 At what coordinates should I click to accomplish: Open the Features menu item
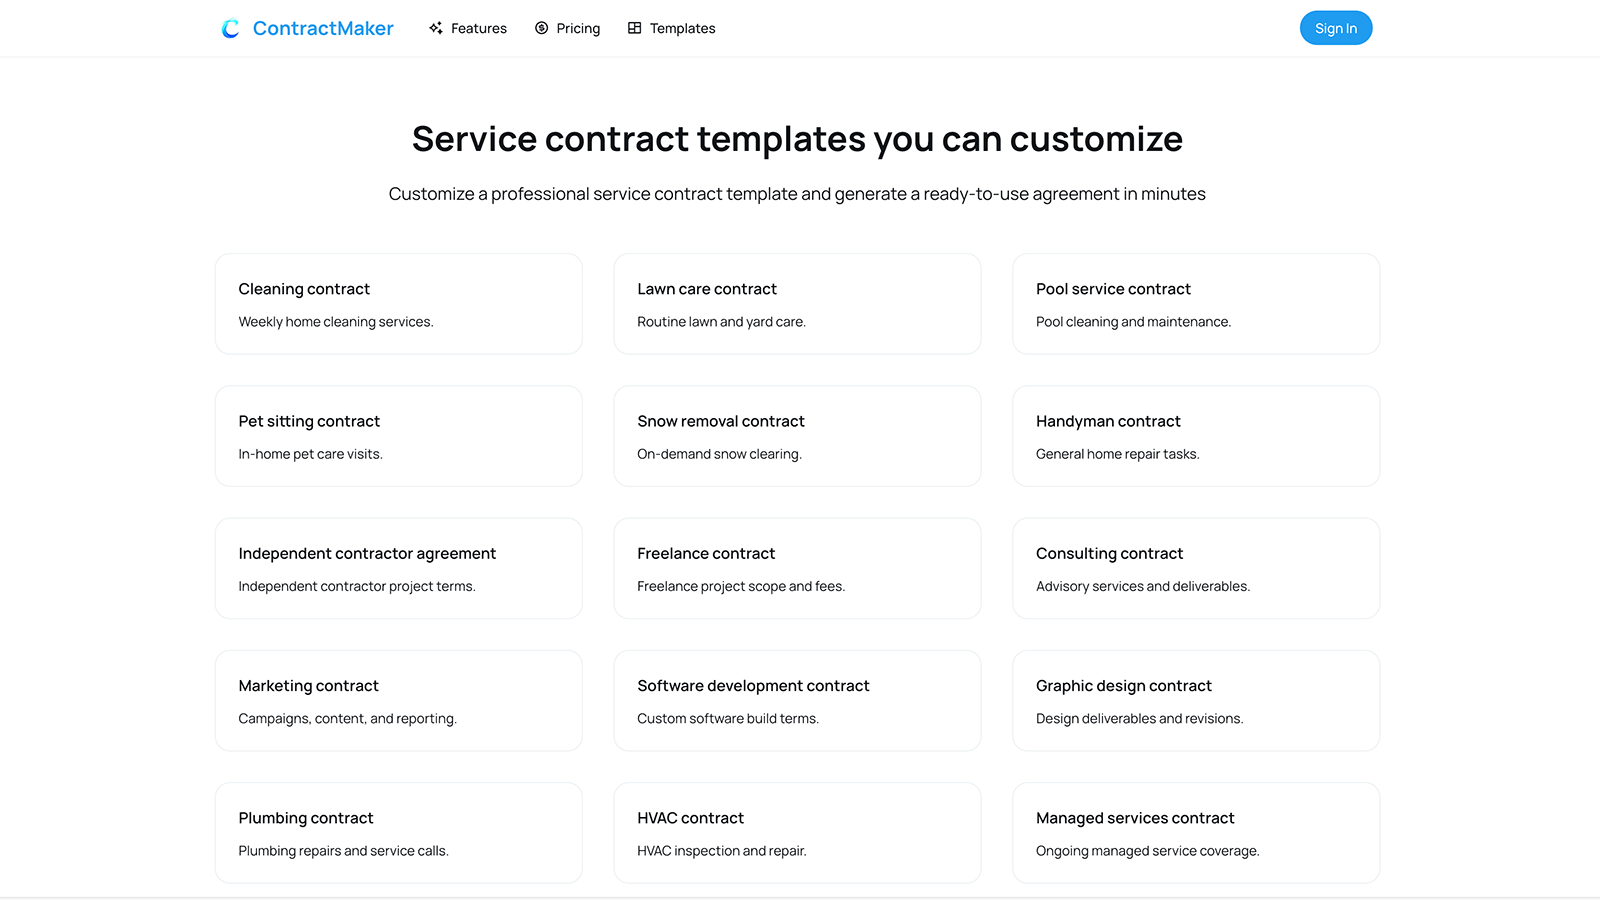[x=479, y=28]
